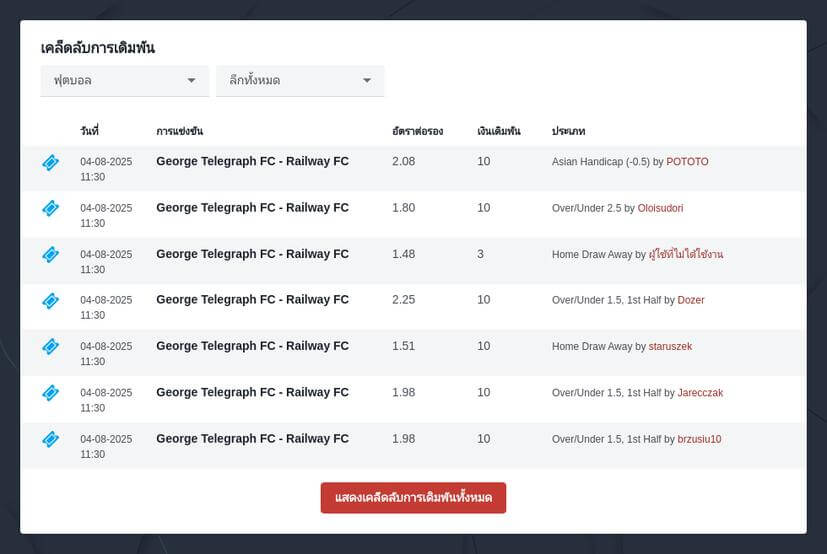This screenshot has width=827, height=554.
Task: Click the ผู้ใช้ที่ไม่ได้ใช้งาน user link
Action: pyautogui.click(x=686, y=255)
